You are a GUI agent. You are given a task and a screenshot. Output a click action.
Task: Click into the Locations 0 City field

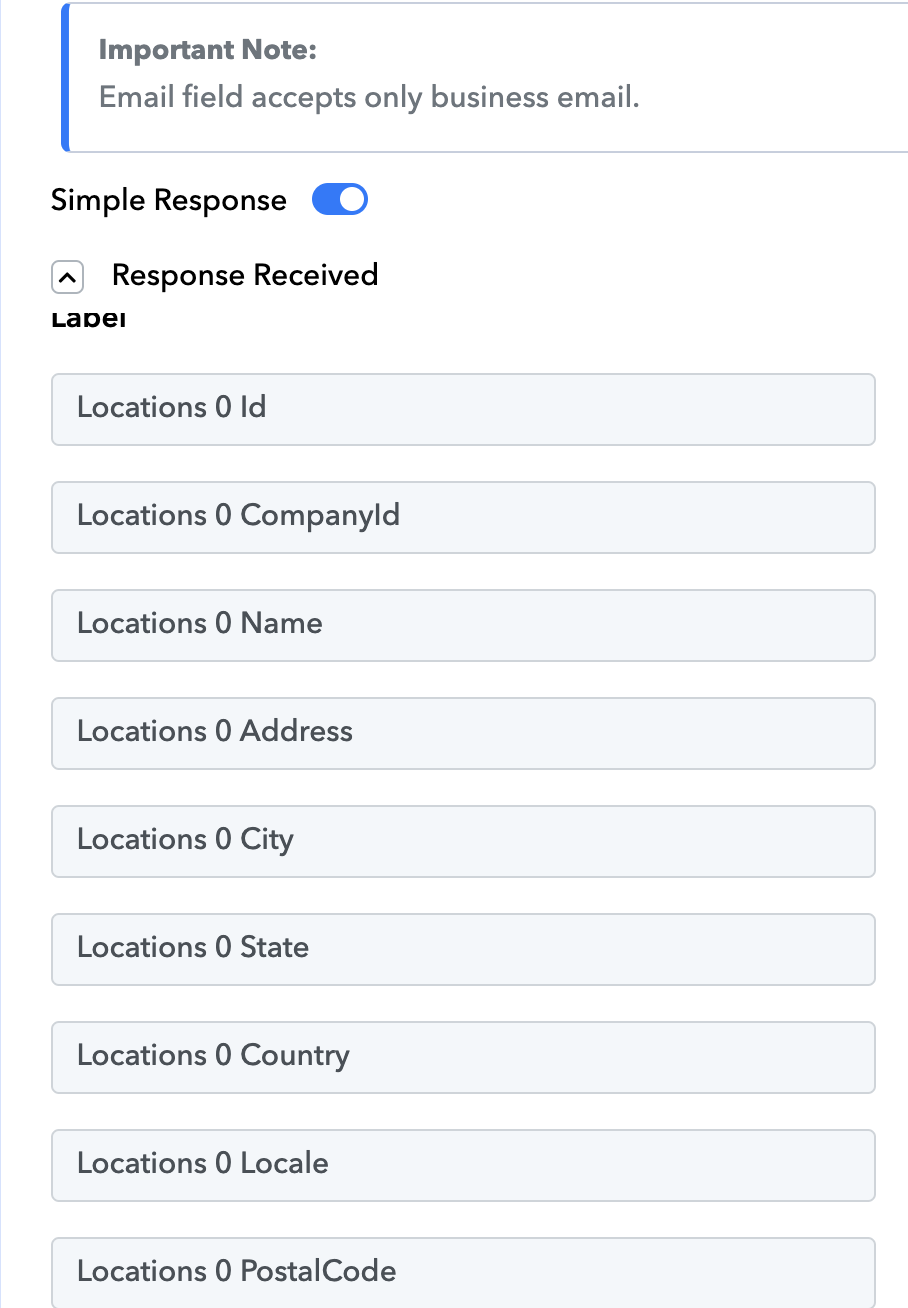coord(463,841)
